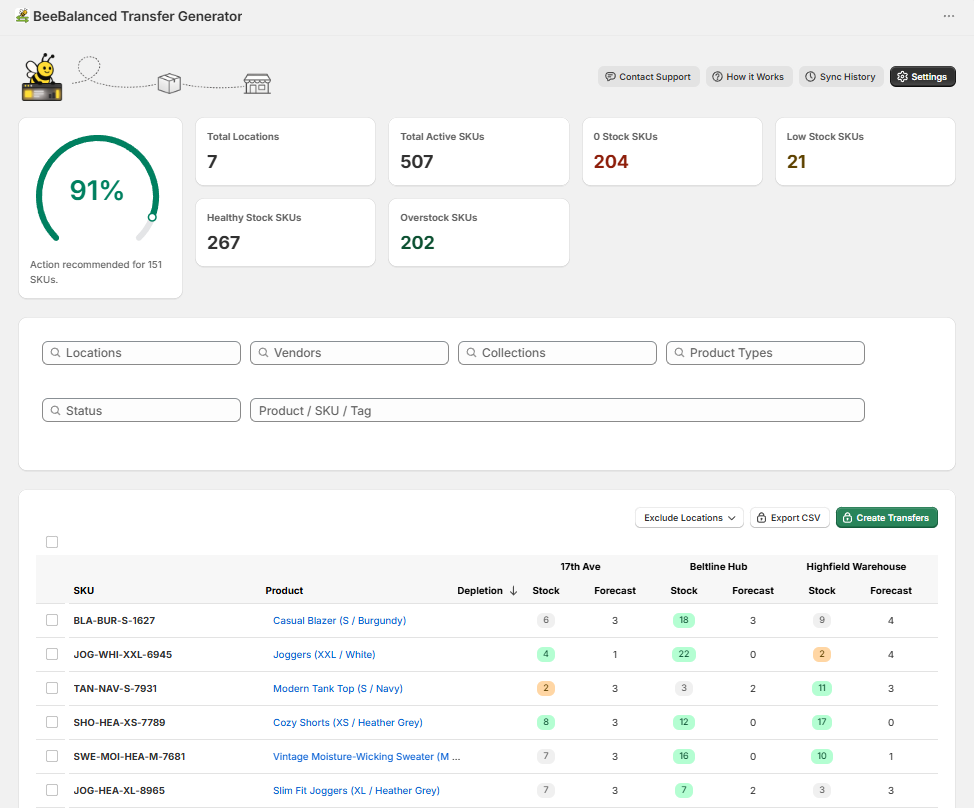Export the table as CSV
Image resolution: width=974 pixels, height=808 pixels.
[790, 517]
